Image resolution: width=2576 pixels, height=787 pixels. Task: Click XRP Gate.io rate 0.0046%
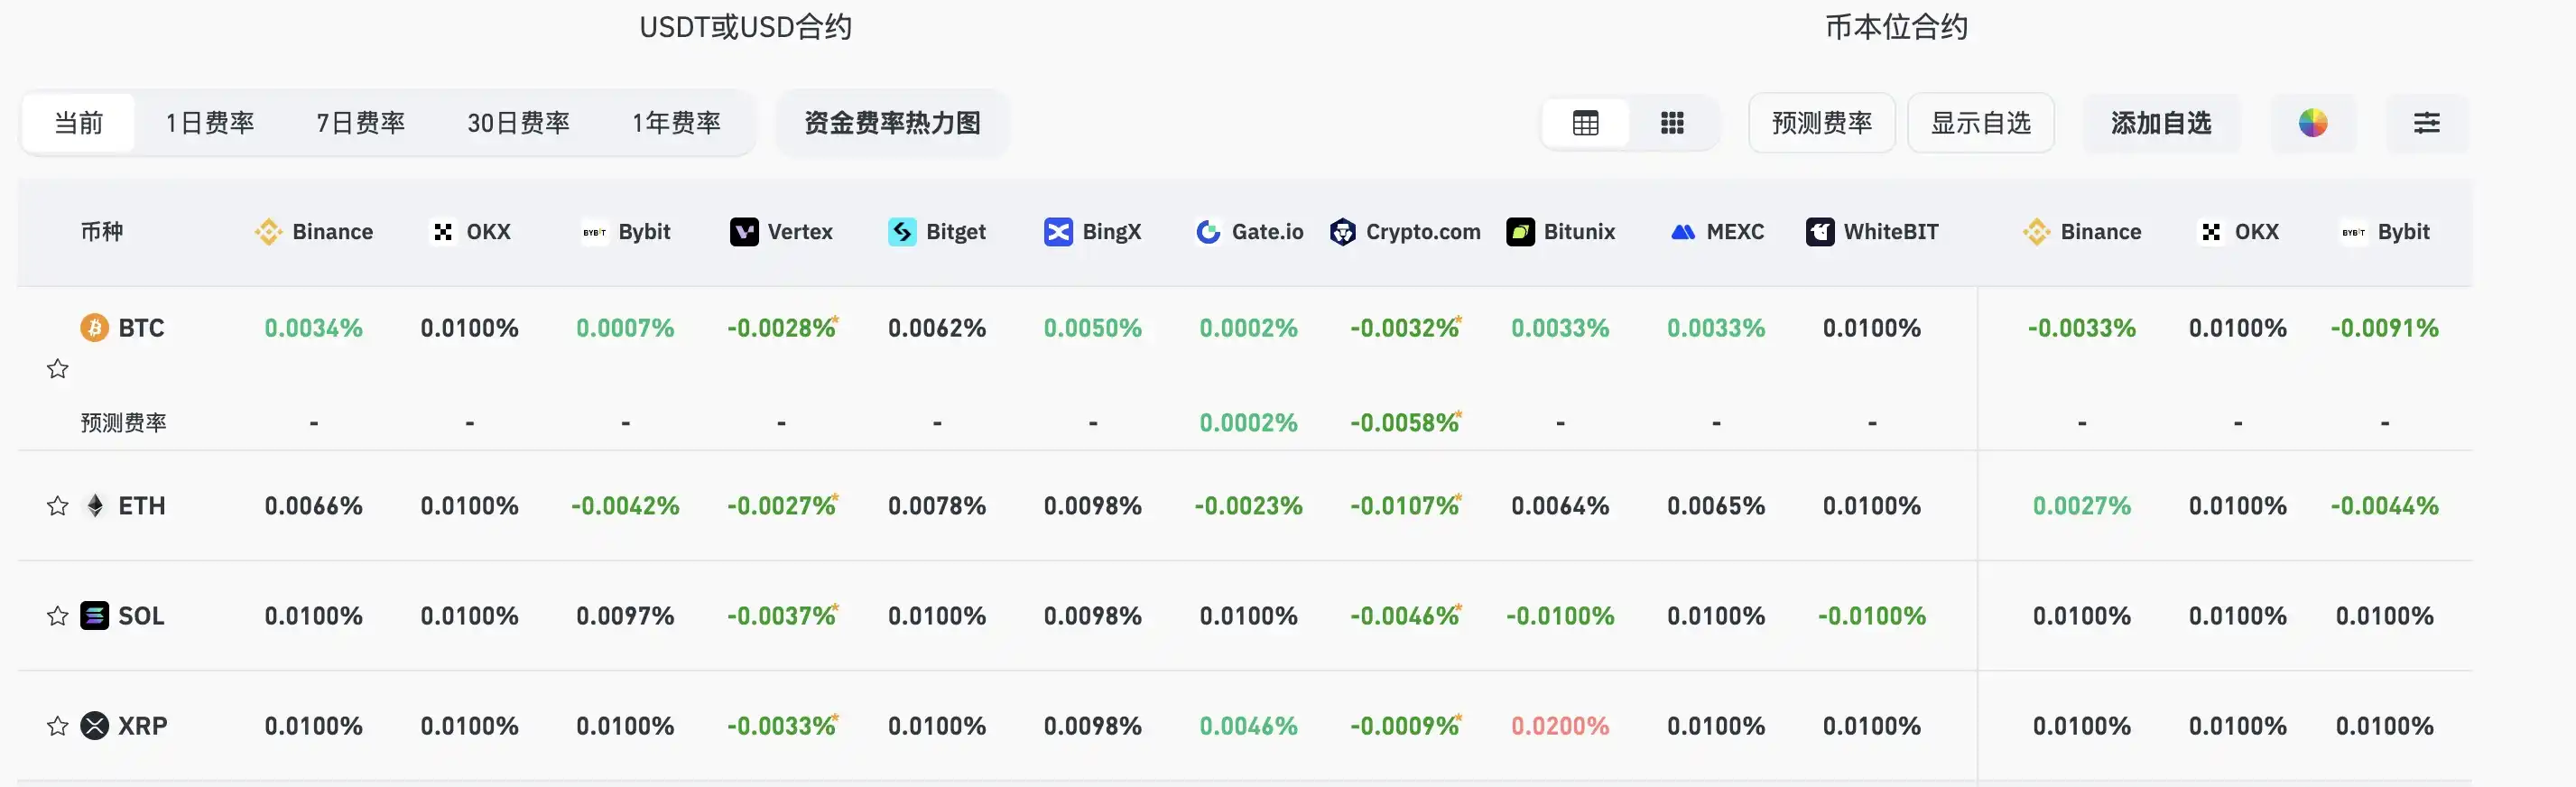pos(1249,726)
